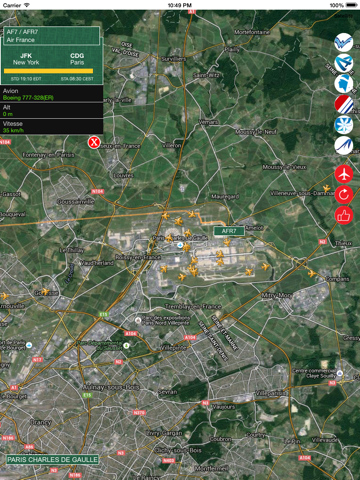
Task: Tap the red airplane button
Action: click(x=344, y=174)
